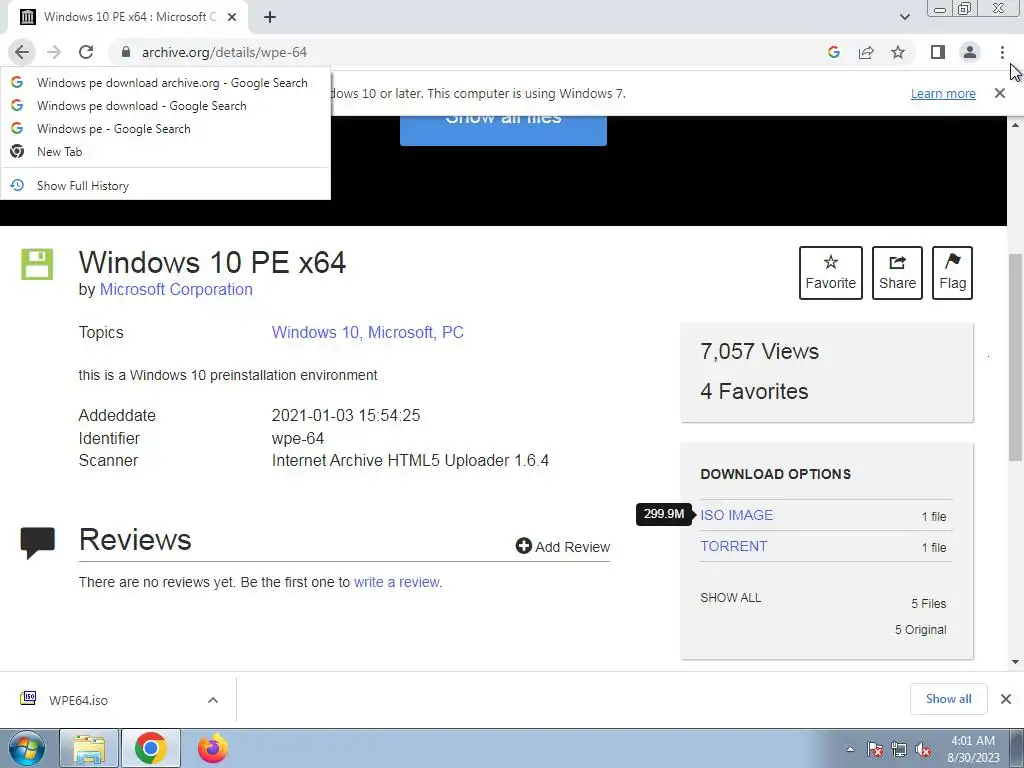
Task: Click identifier value 'wpe-64'
Action: click(298, 438)
